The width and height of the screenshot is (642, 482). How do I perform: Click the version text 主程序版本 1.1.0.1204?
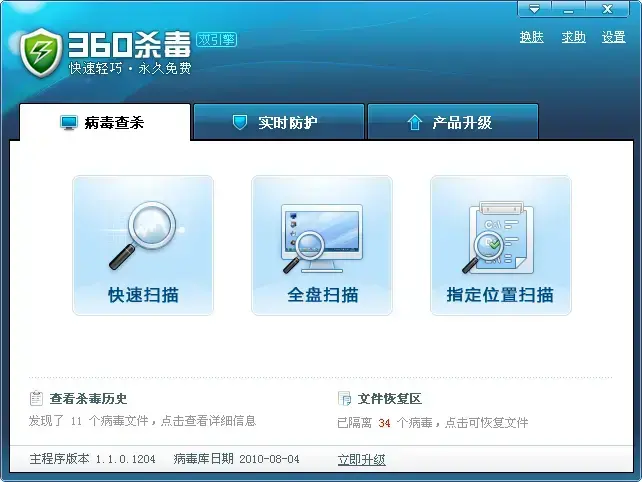pyautogui.click(x=93, y=459)
